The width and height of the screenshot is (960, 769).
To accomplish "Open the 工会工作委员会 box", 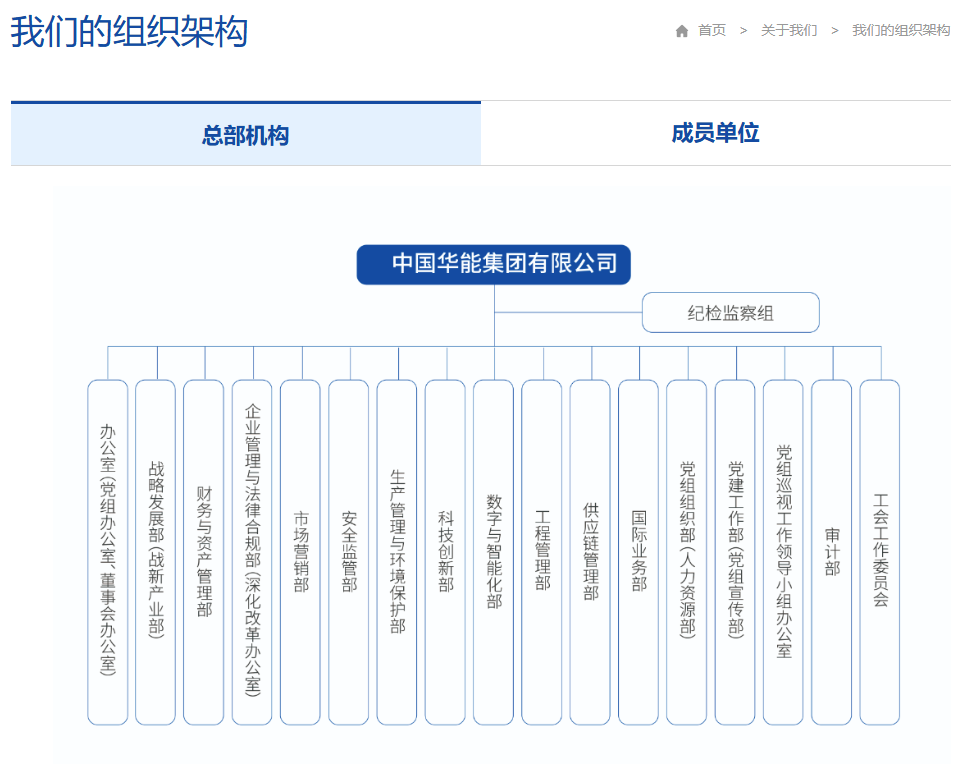I will pyautogui.click(x=880, y=552).
